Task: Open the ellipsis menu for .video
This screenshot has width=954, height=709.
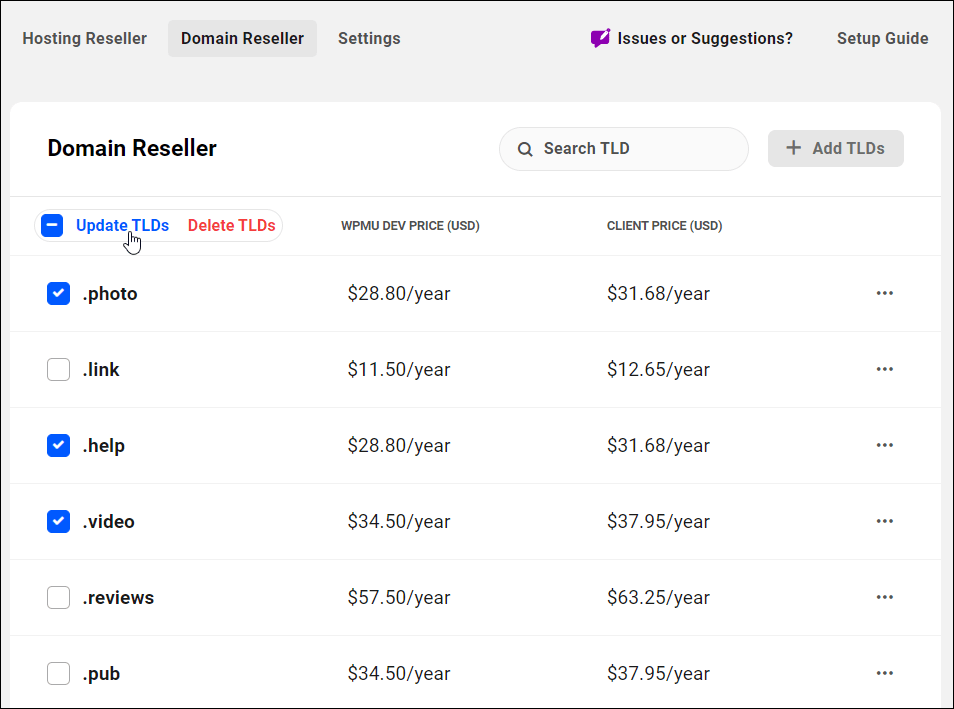Action: (884, 521)
